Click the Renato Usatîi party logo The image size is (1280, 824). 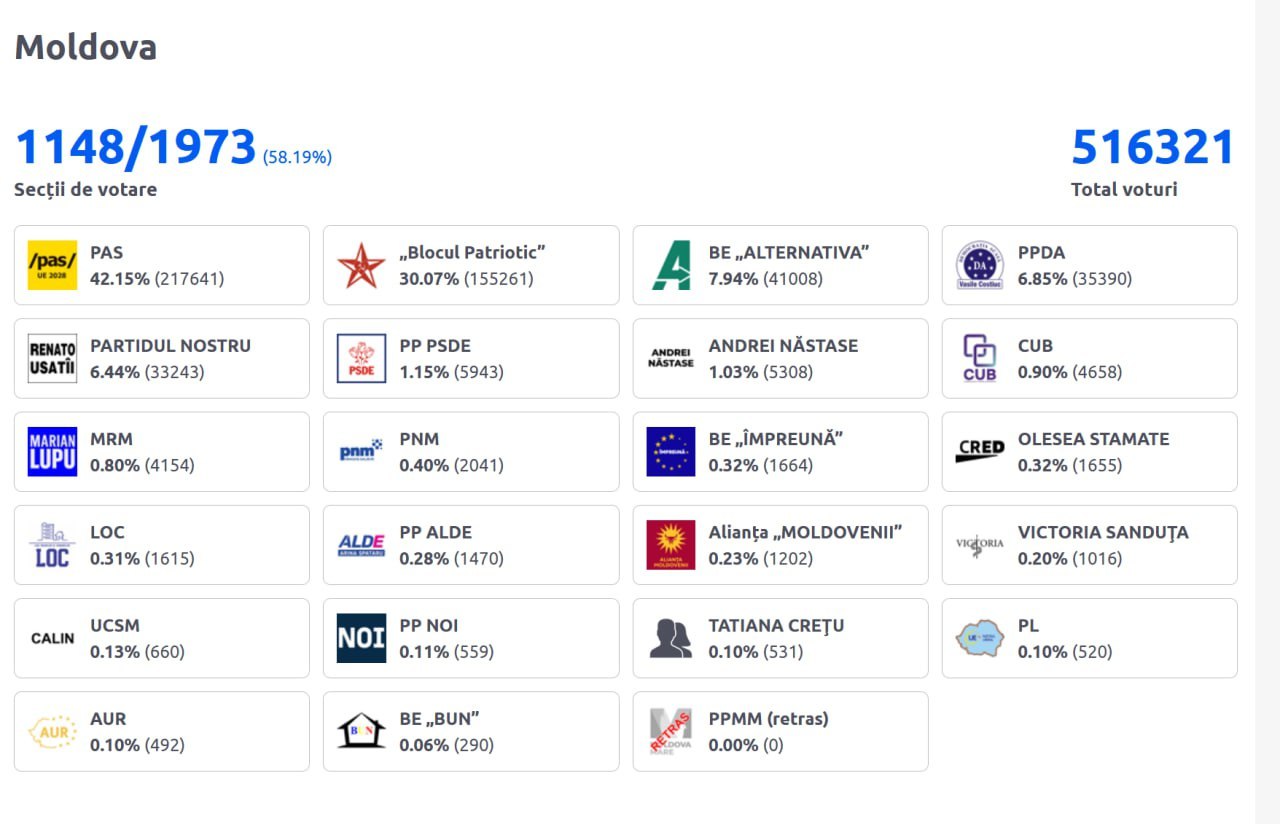click(52, 359)
